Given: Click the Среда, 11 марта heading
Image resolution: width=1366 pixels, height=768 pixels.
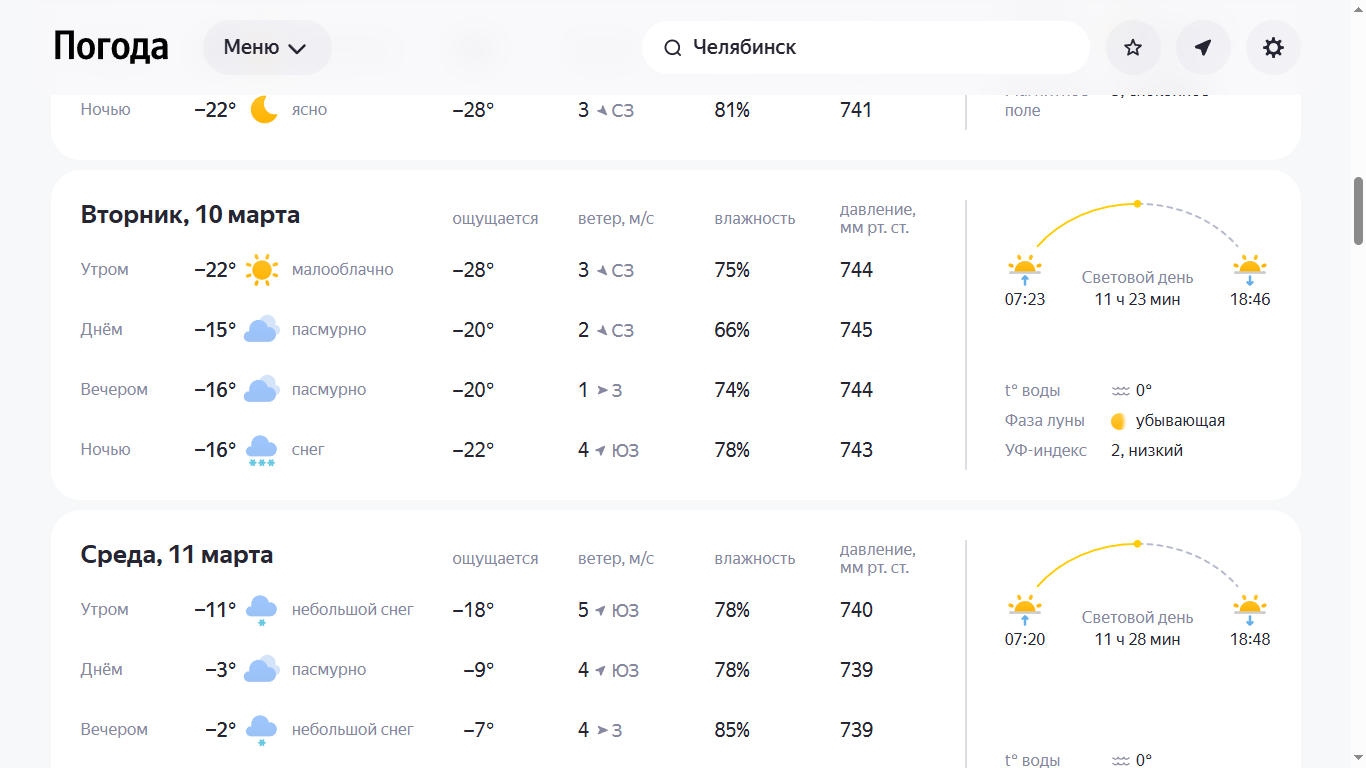Looking at the screenshot, I should coord(177,555).
